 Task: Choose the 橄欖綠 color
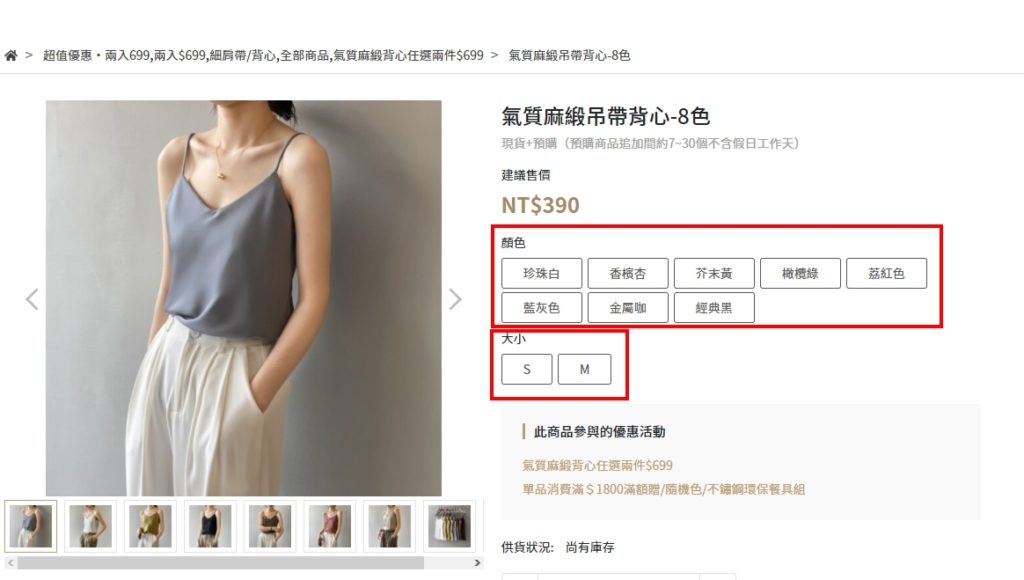click(800, 273)
